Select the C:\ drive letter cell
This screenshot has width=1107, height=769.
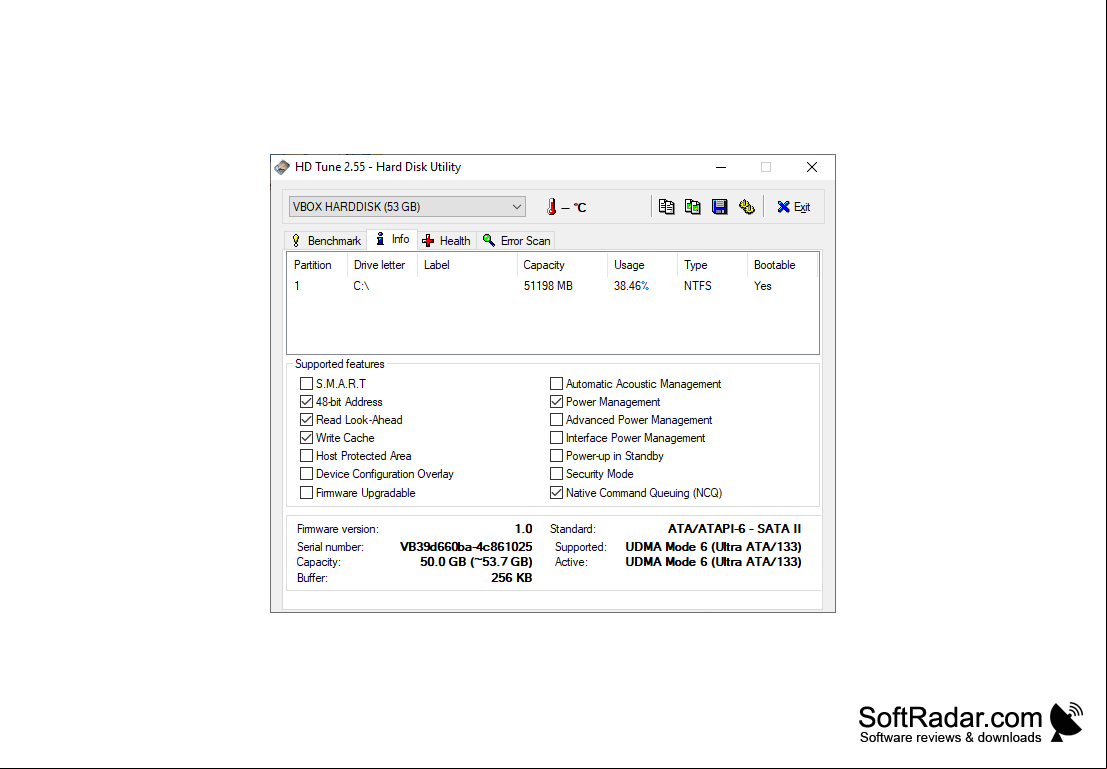361,286
